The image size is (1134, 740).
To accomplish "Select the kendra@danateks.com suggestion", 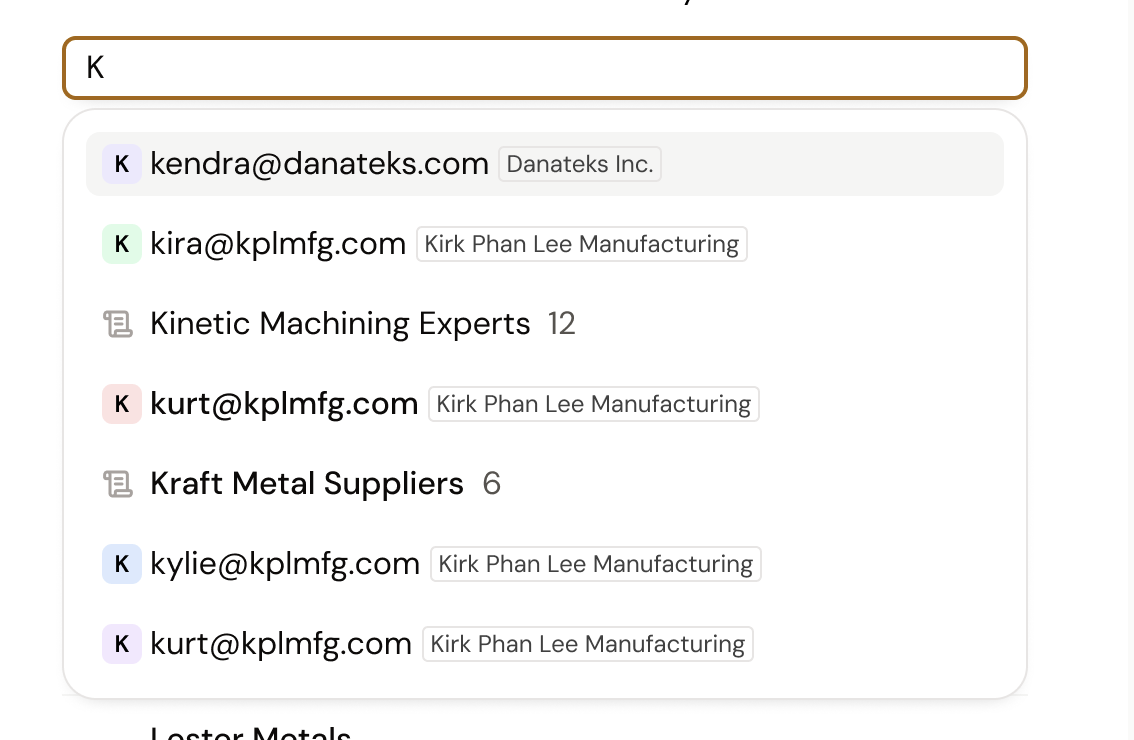I will point(319,164).
